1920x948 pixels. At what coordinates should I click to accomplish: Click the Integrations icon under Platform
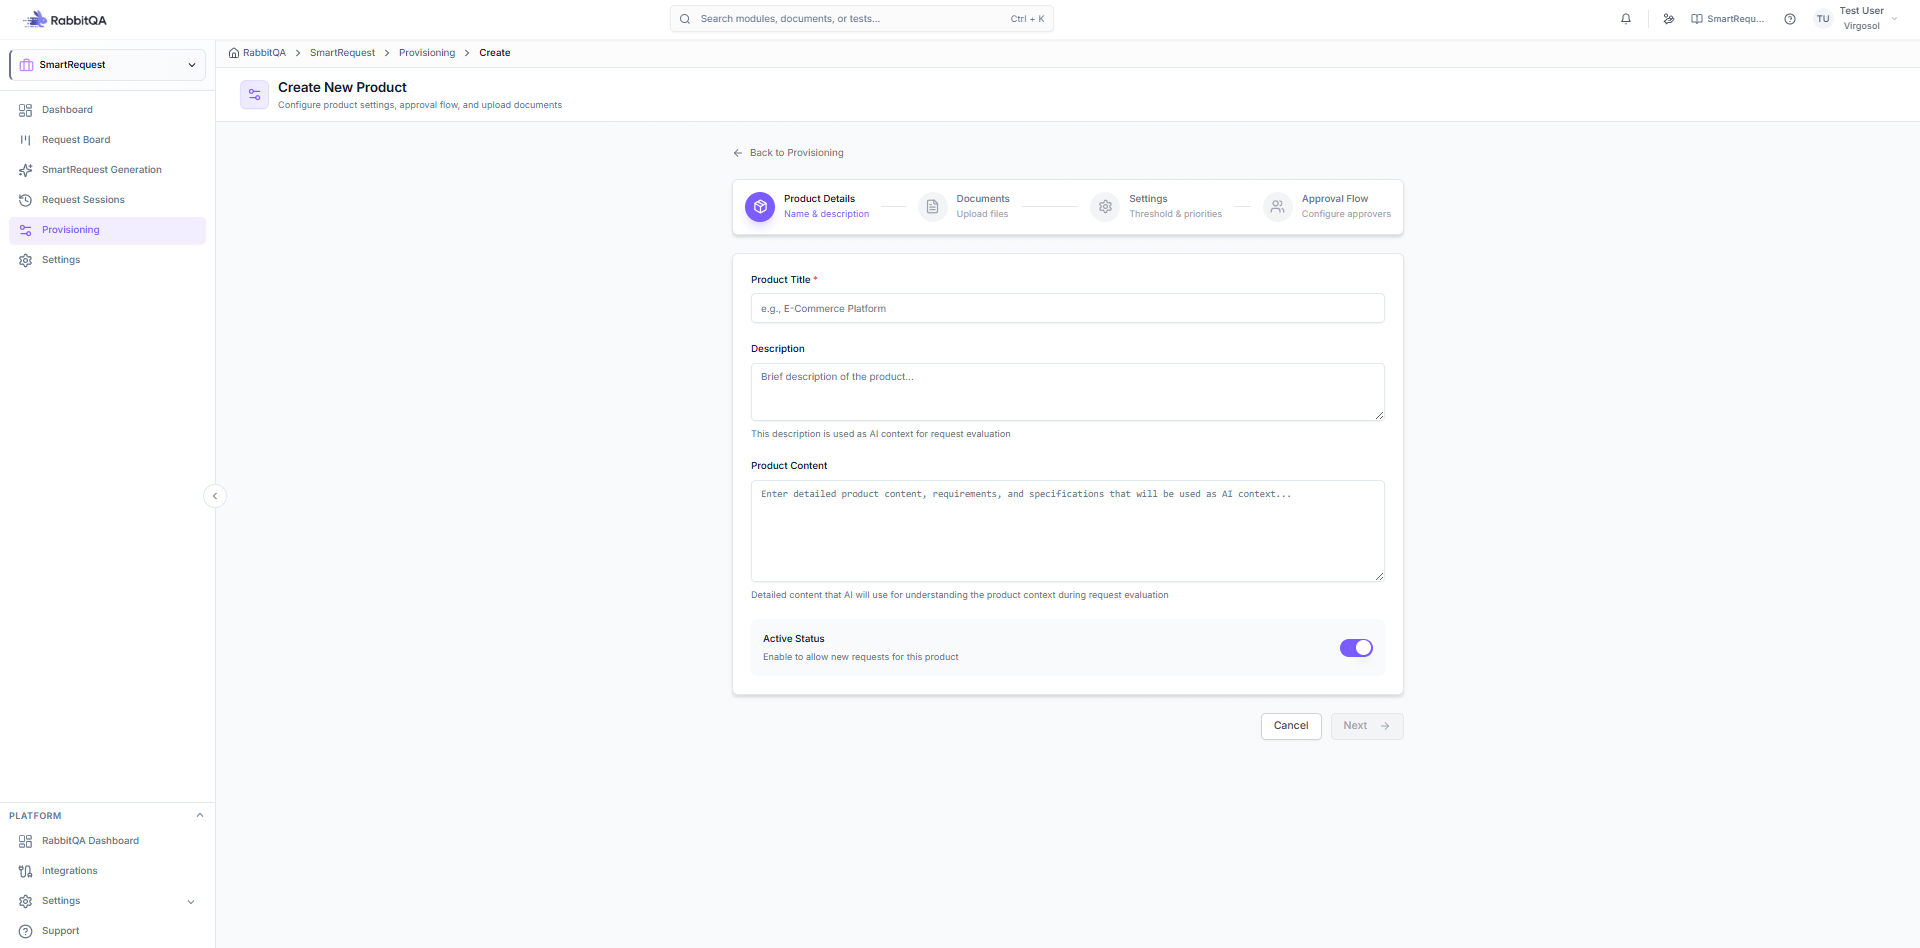point(26,871)
